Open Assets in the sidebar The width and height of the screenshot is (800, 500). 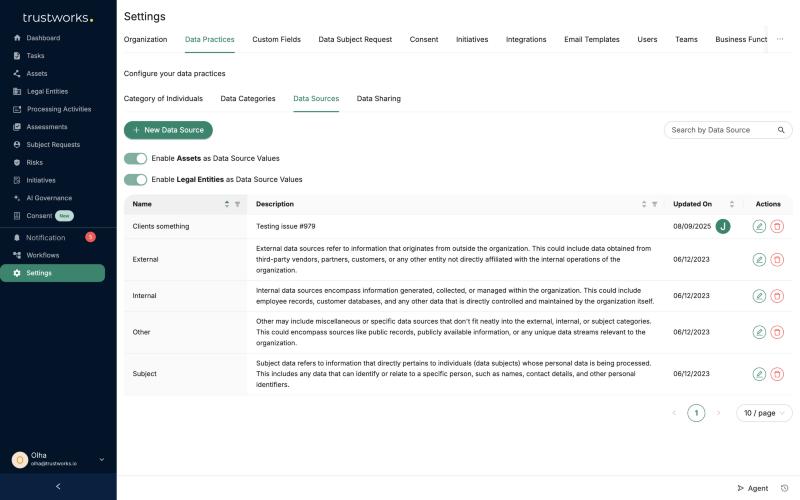[x=36, y=73]
